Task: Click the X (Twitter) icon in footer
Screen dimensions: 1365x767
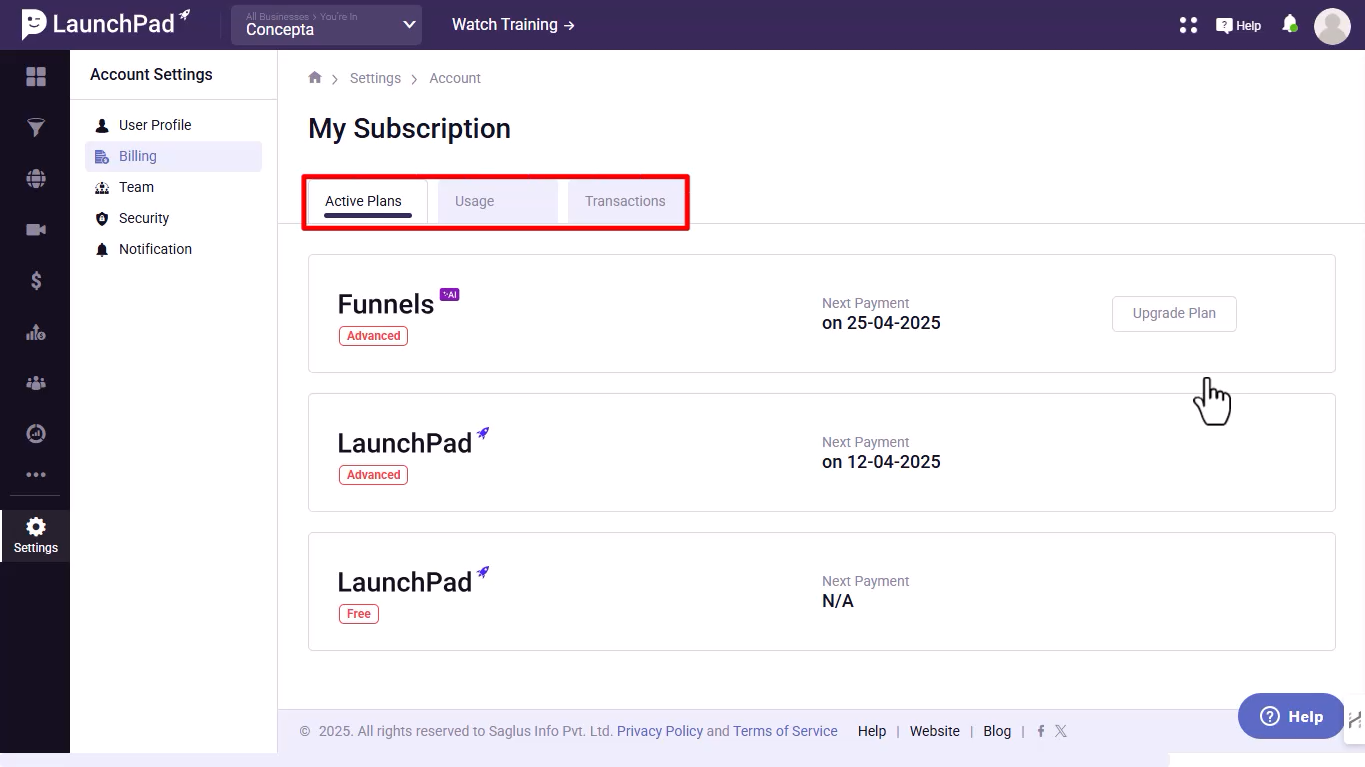Action: point(1061,731)
